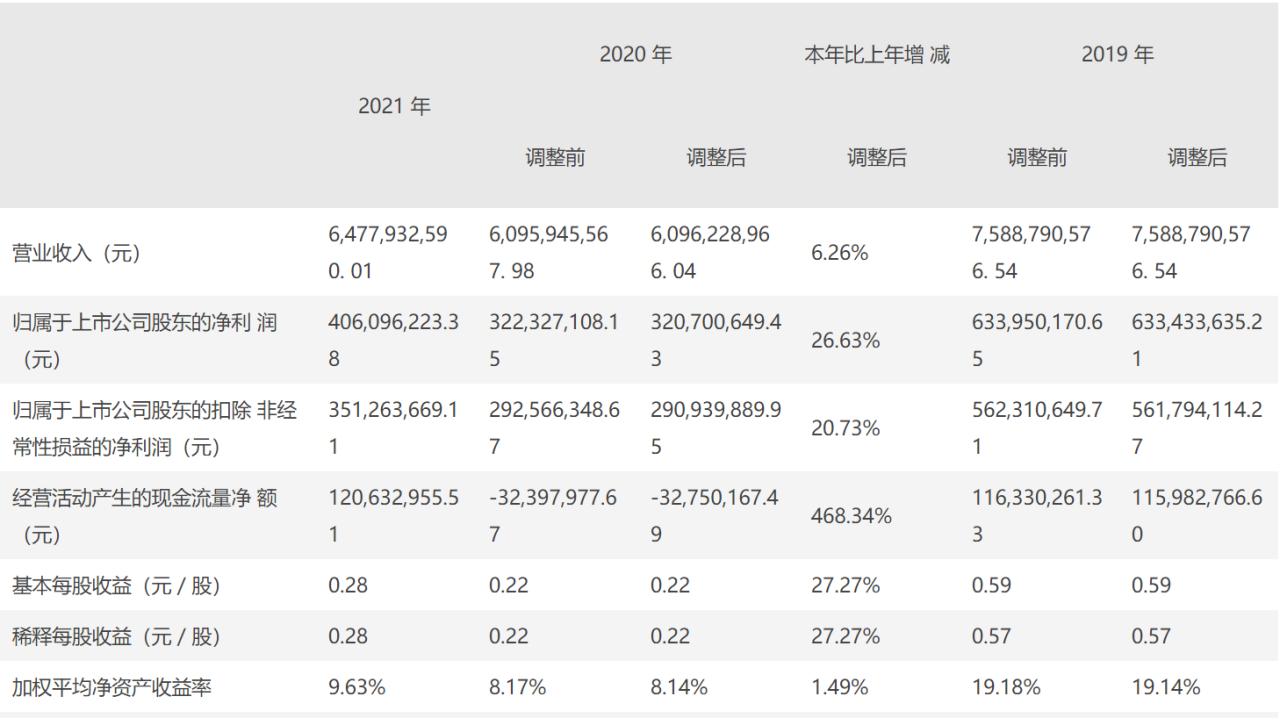Click the 1.49% change cell

(840, 687)
